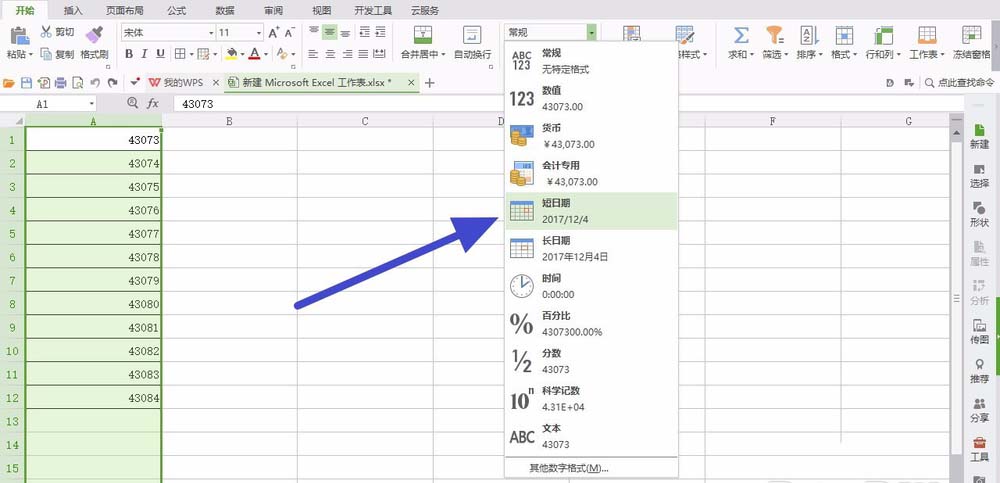This screenshot has height=483, width=1000.
Task: Choose Short Date (短日期) format option
Action: pos(590,210)
